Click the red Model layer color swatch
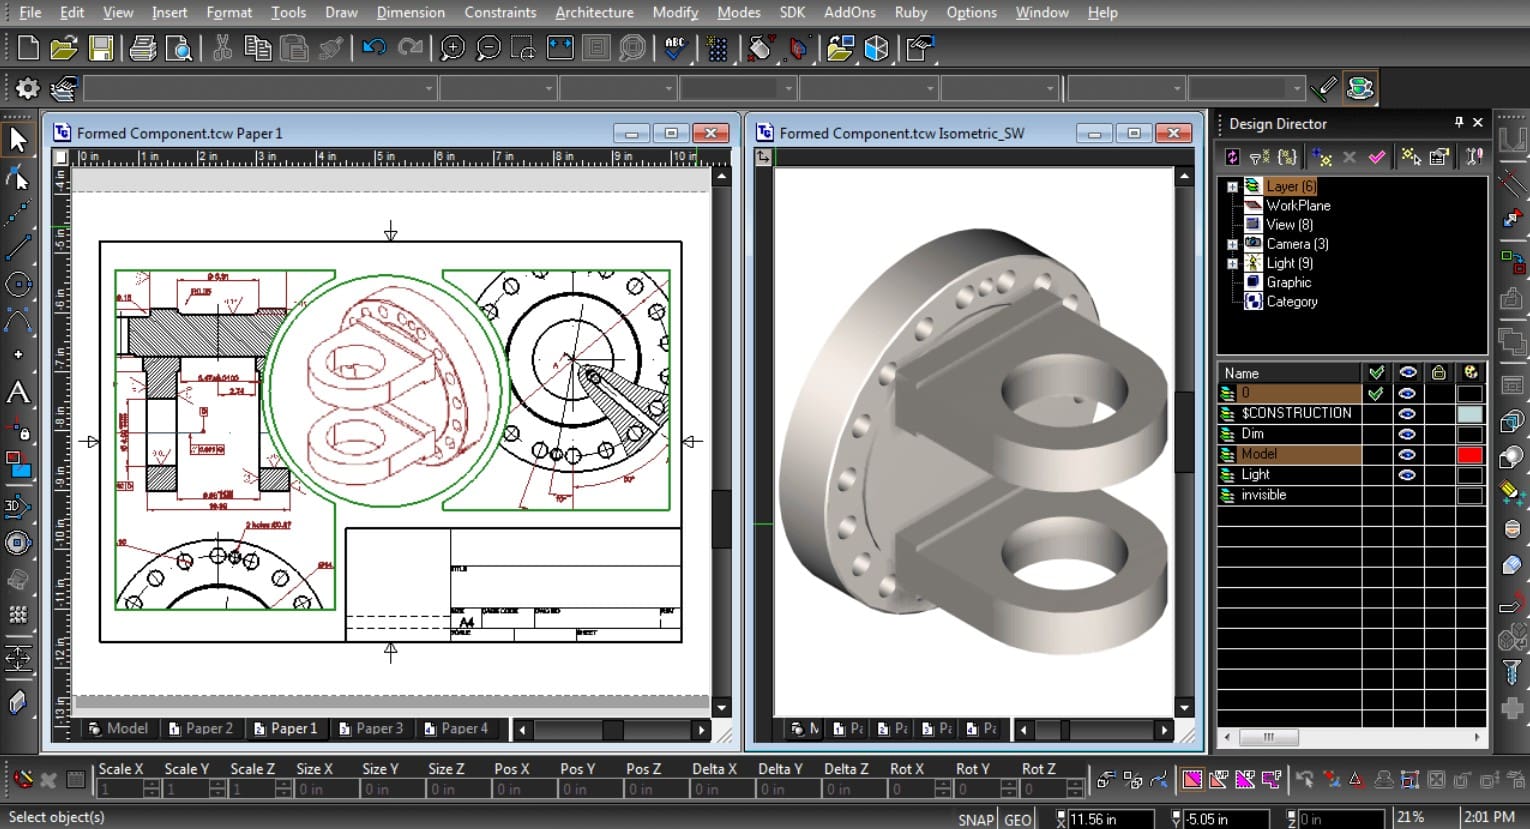This screenshot has height=829, width=1530. (1469, 454)
